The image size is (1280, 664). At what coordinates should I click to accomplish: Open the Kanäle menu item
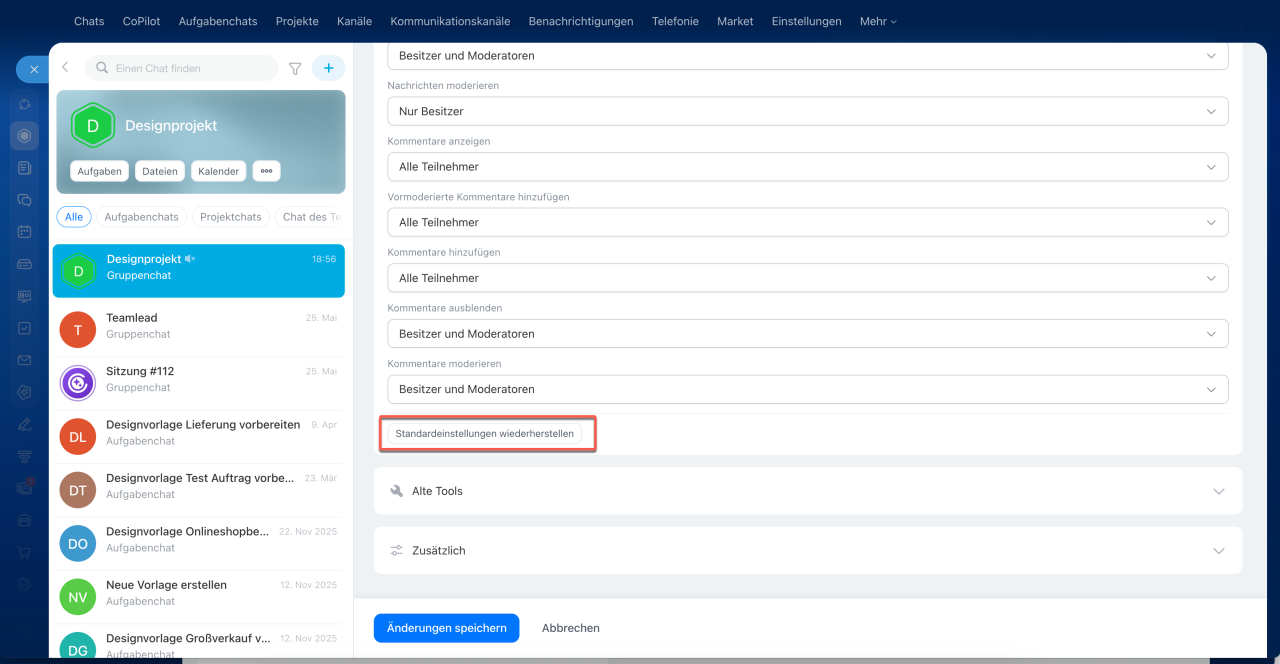[x=354, y=21]
